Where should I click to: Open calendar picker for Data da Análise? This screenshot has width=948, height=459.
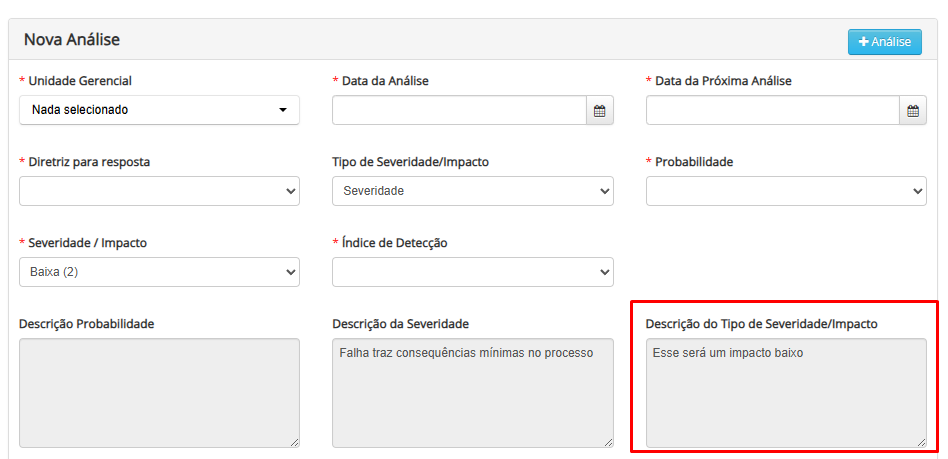[x=600, y=111]
